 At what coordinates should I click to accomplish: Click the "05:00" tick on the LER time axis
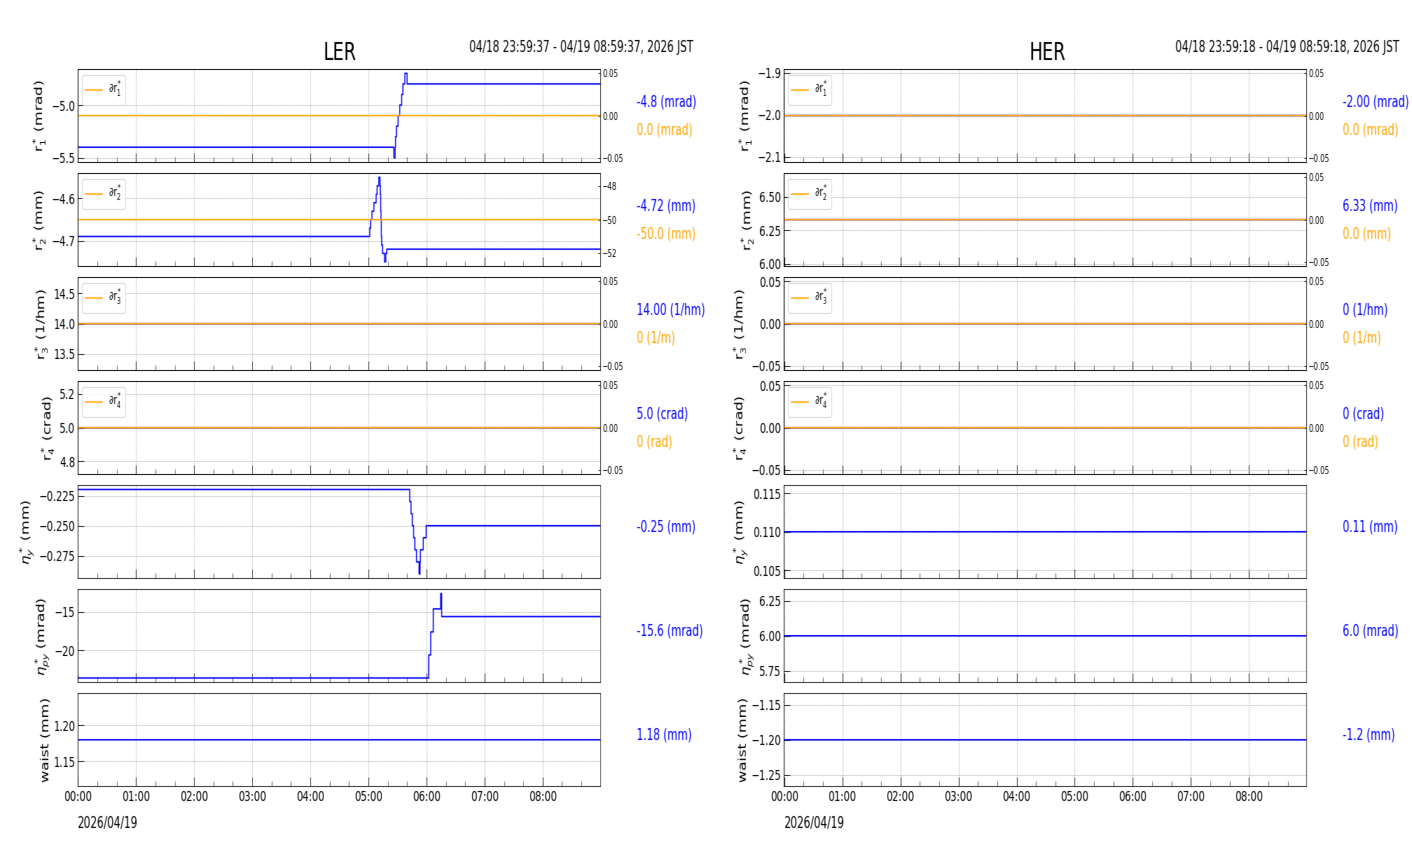369,797
